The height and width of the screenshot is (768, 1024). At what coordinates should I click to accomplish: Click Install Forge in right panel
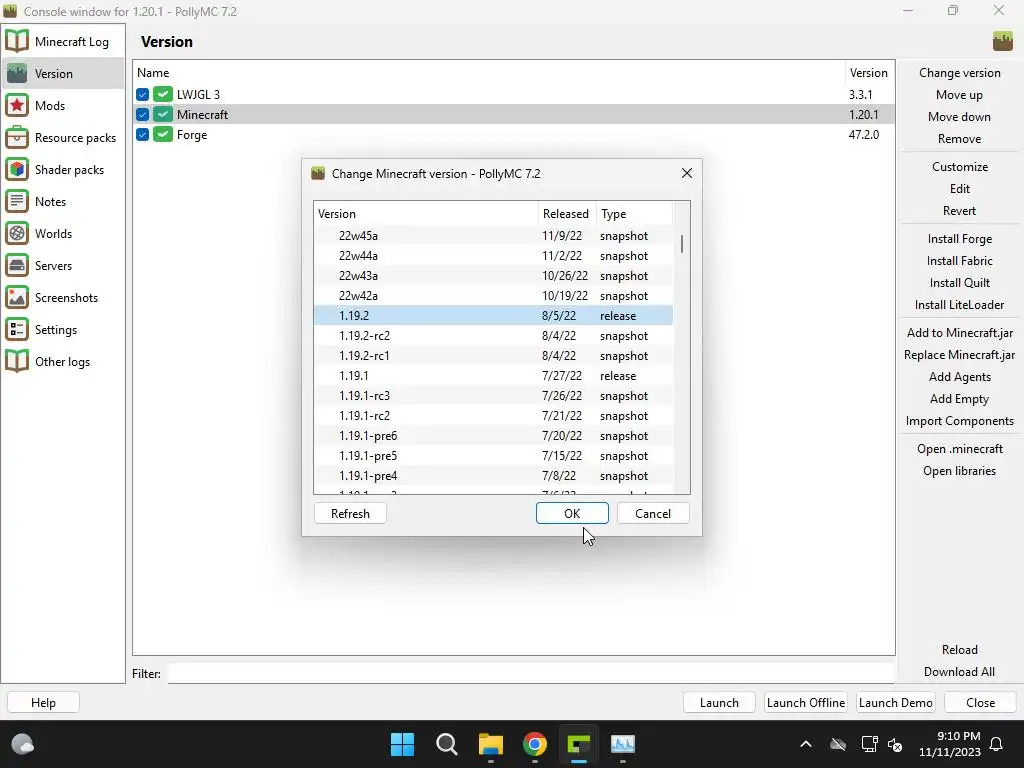pos(959,238)
